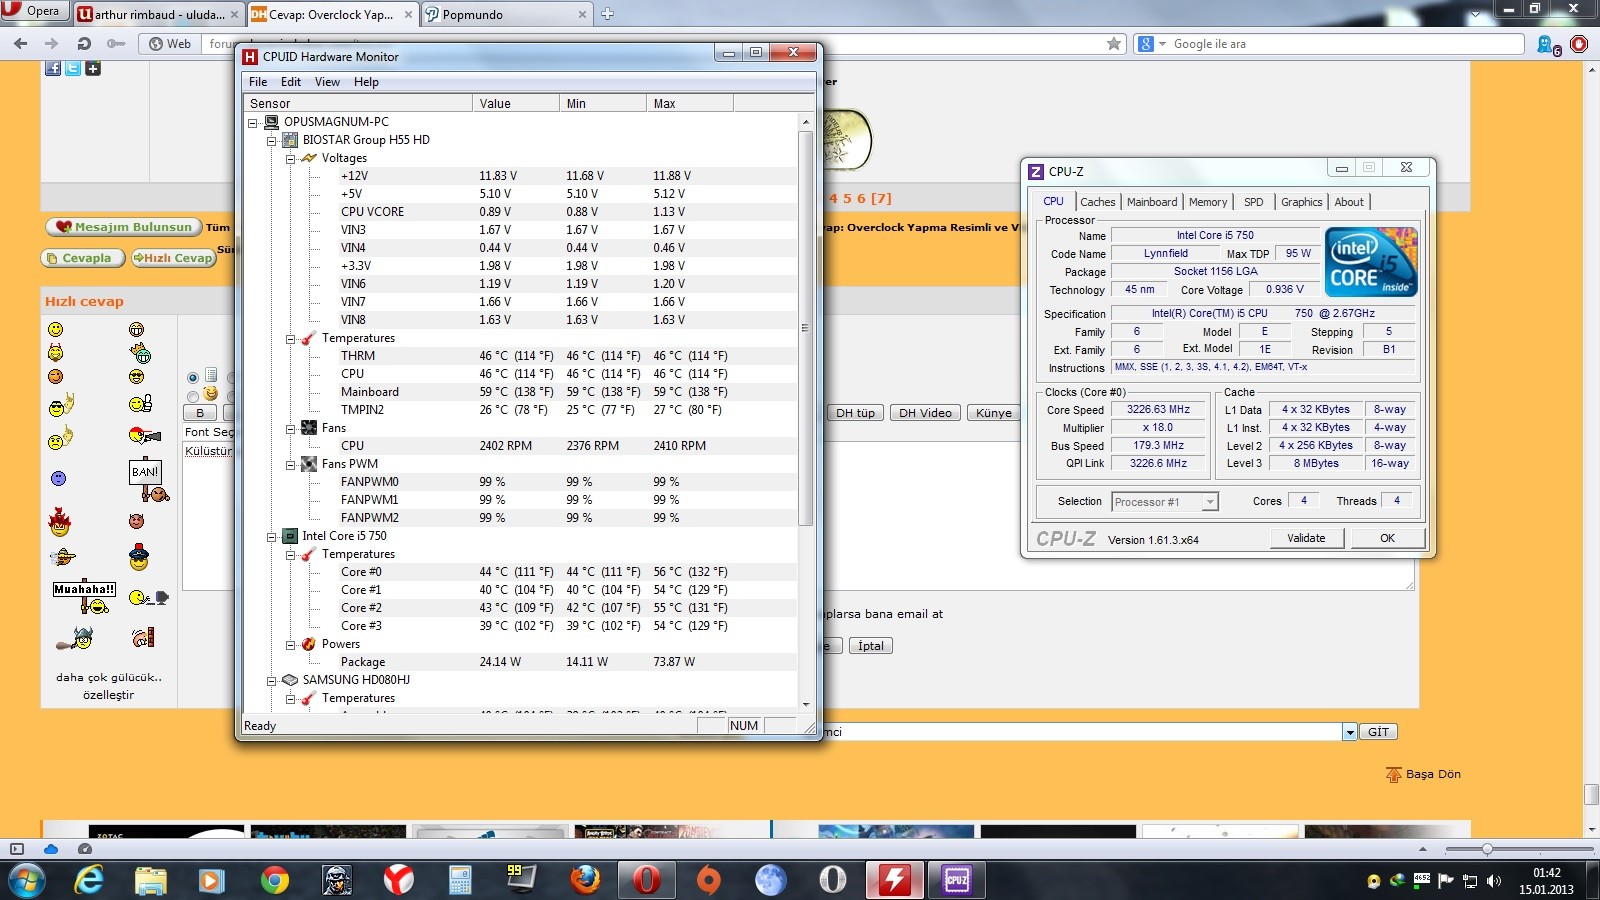Open the volume control in the system tray
The image size is (1600, 900).
(1494, 881)
